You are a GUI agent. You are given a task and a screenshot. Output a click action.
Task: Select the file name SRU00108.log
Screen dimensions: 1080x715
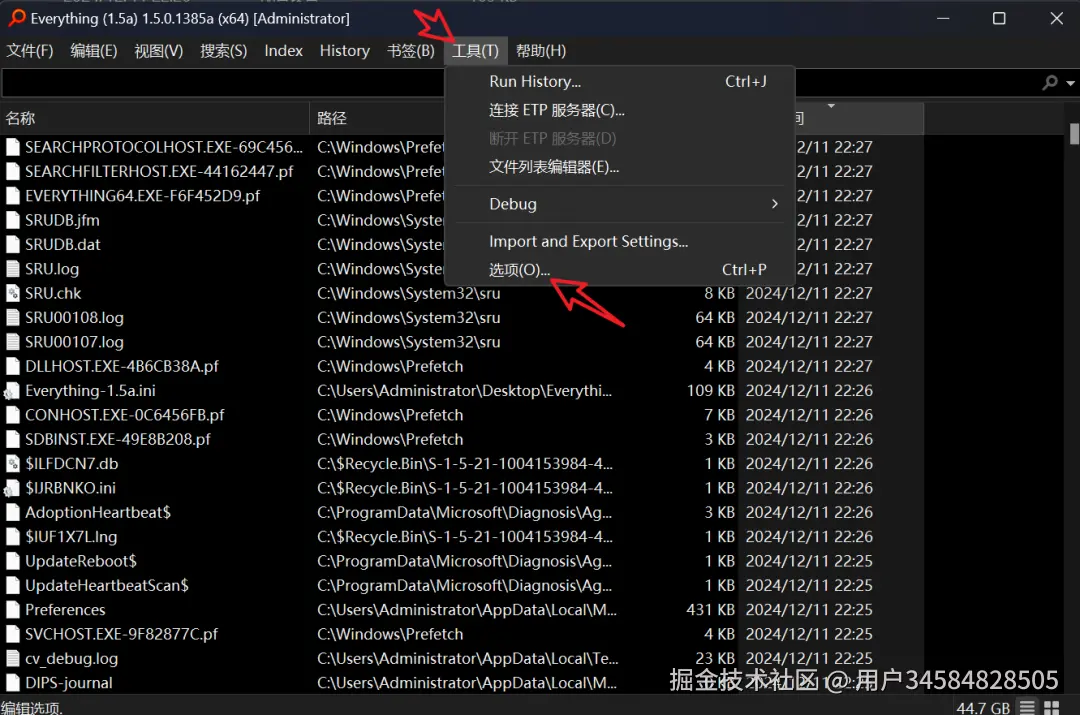(74, 318)
